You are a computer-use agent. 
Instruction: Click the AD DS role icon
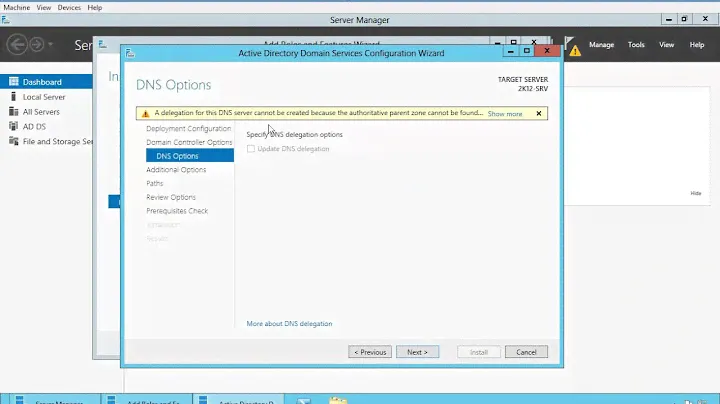click(13, 127)
